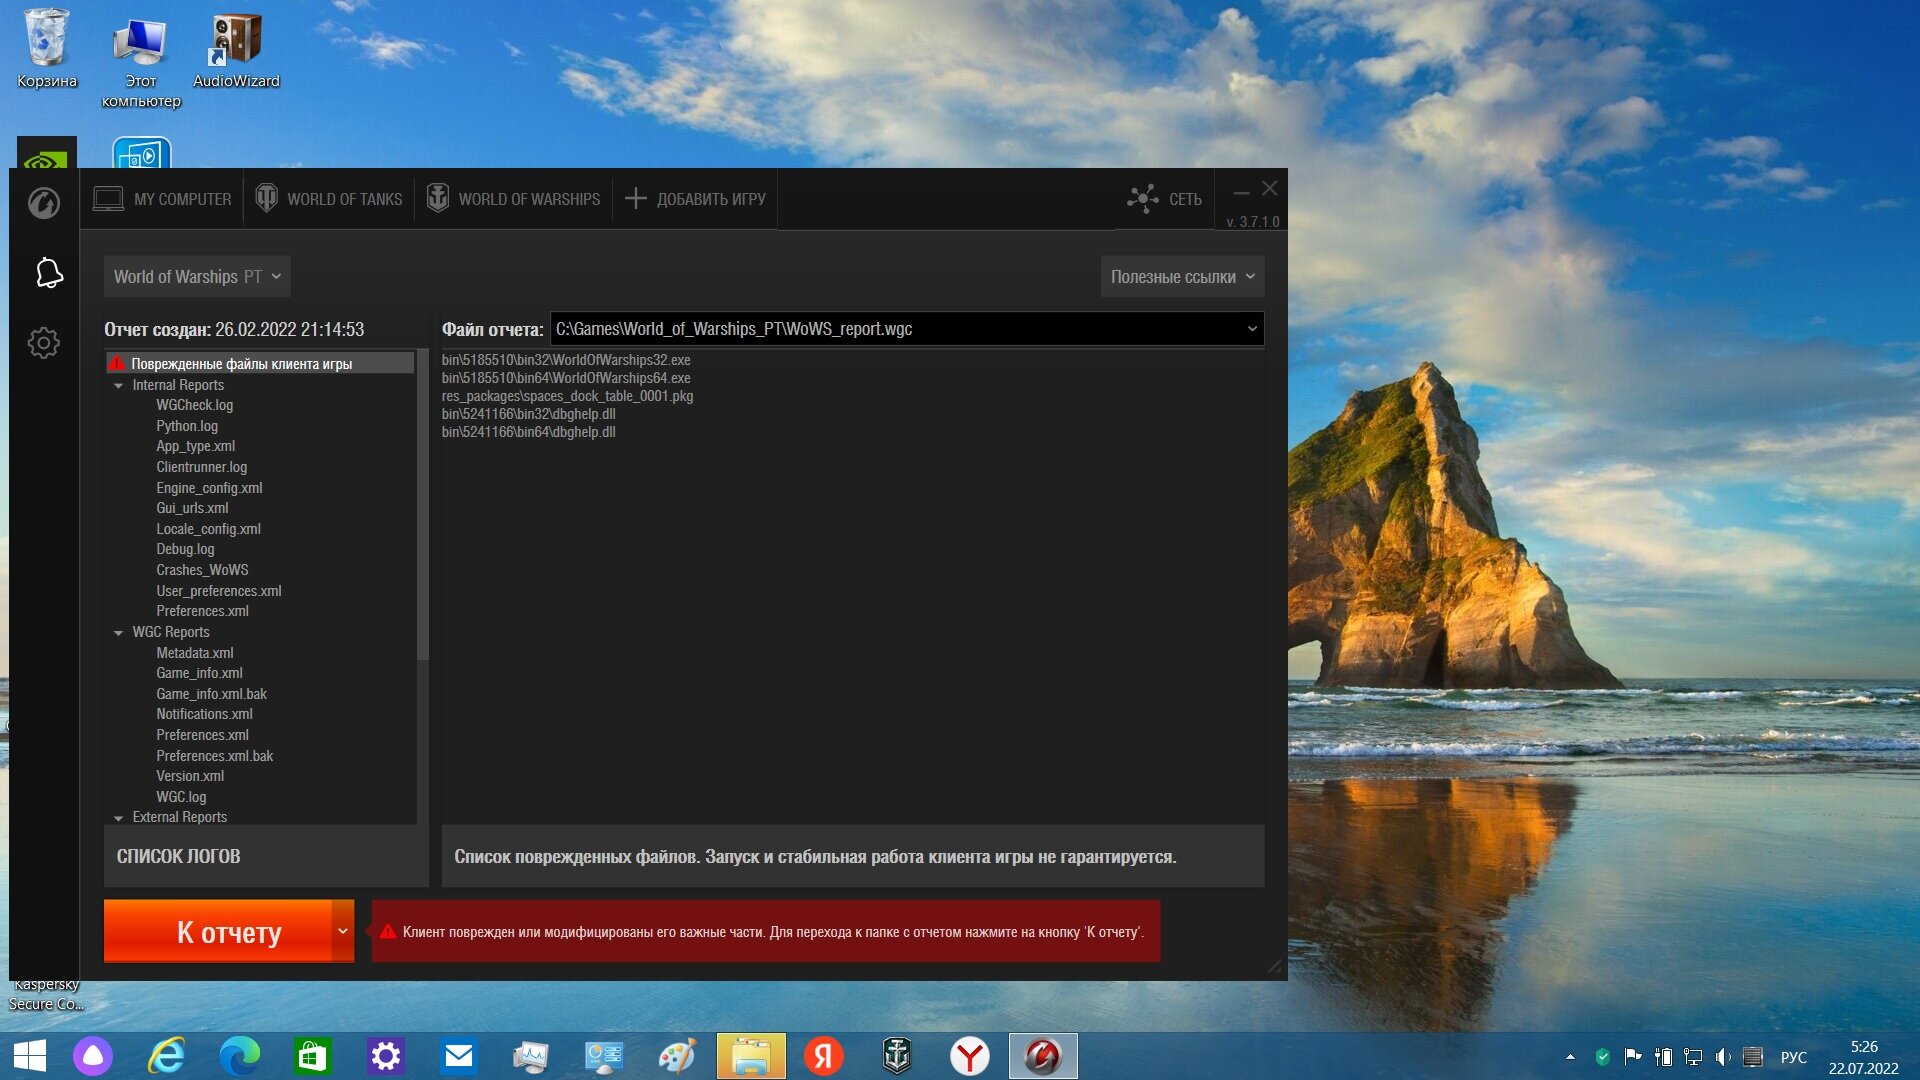The image size is (1920, 1080).
Task: Click the К отчету button
Action: (x=218, y=932)
